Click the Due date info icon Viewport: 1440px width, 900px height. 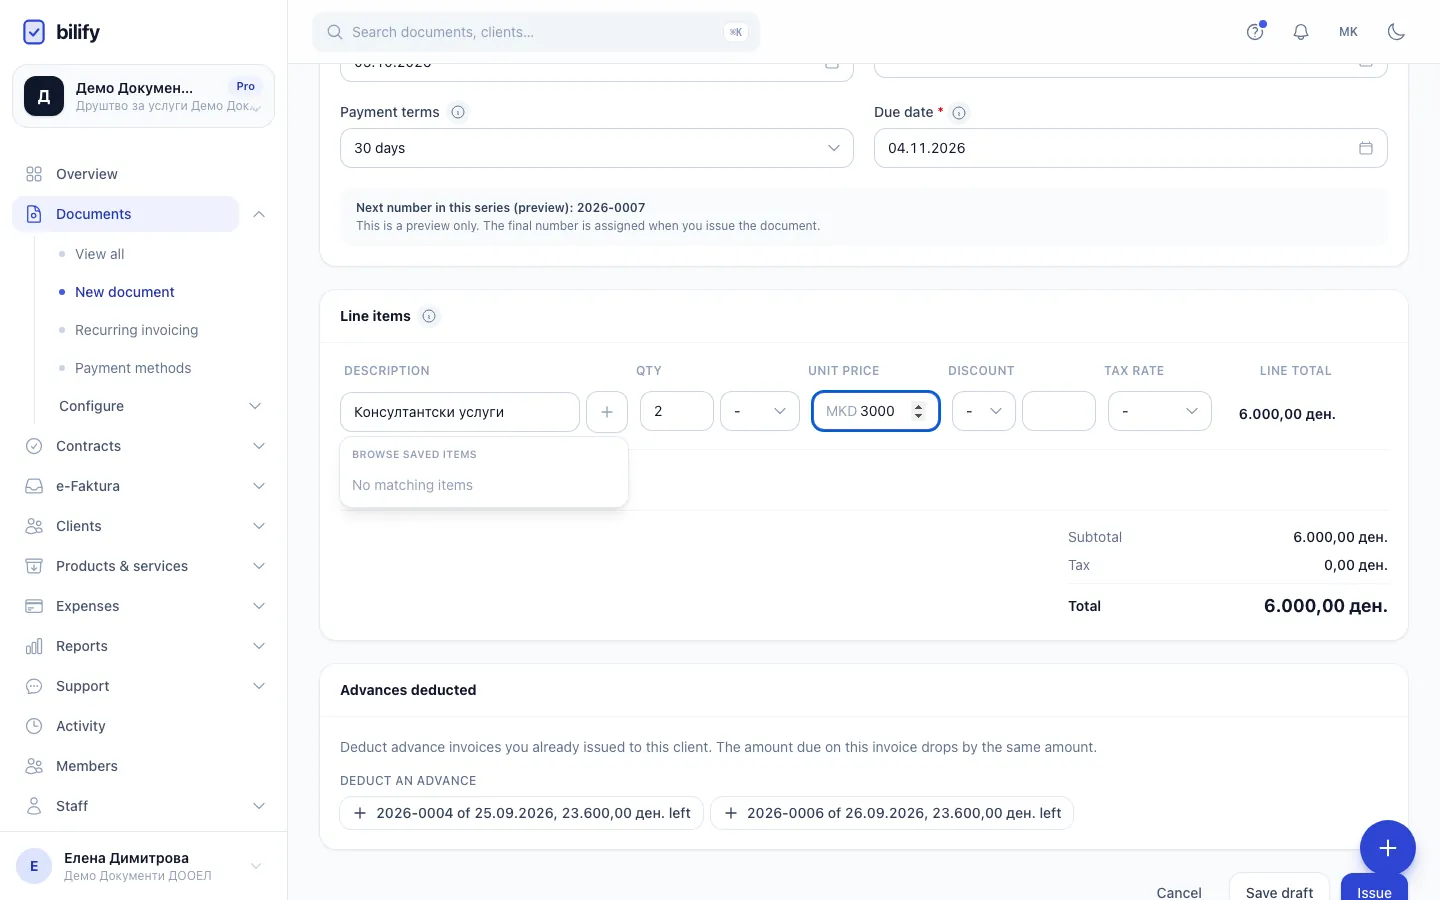coord(959,113)
